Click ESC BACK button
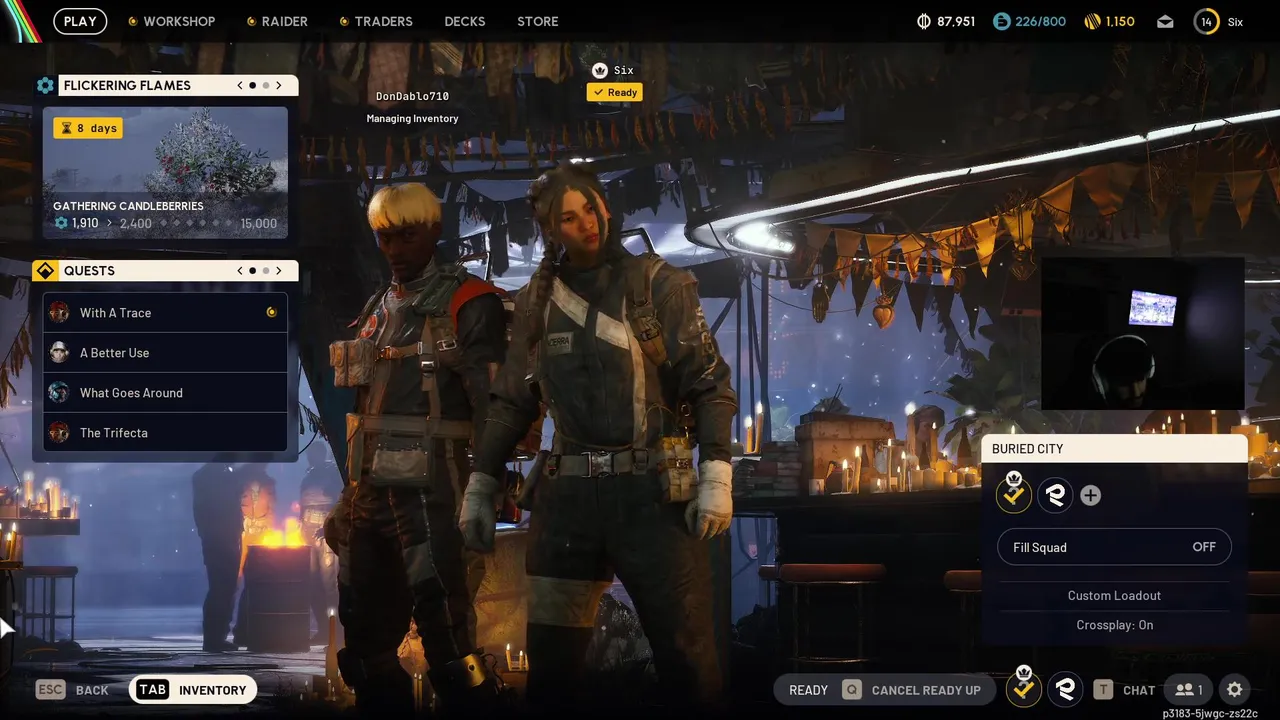Screen dimensions: 1280x720 [73, 690]
